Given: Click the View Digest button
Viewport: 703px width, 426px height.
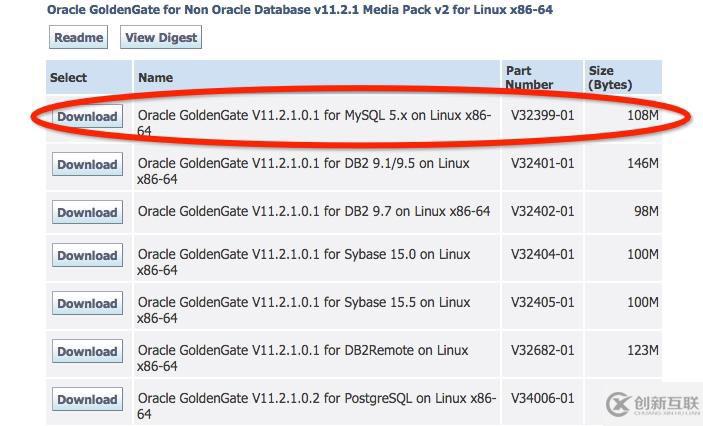Looking at the screenshot, I should (161, 37).
